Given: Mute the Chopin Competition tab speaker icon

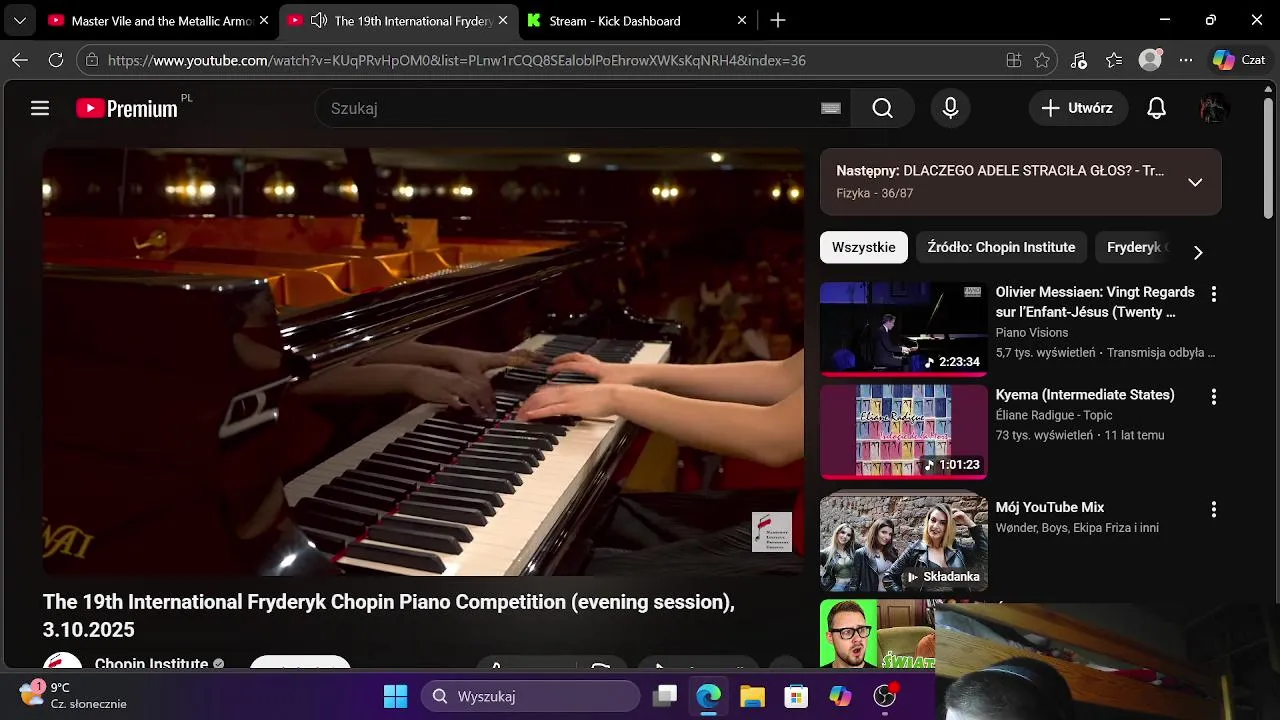Looking at the screenshot, I should (x=319, y=20).
